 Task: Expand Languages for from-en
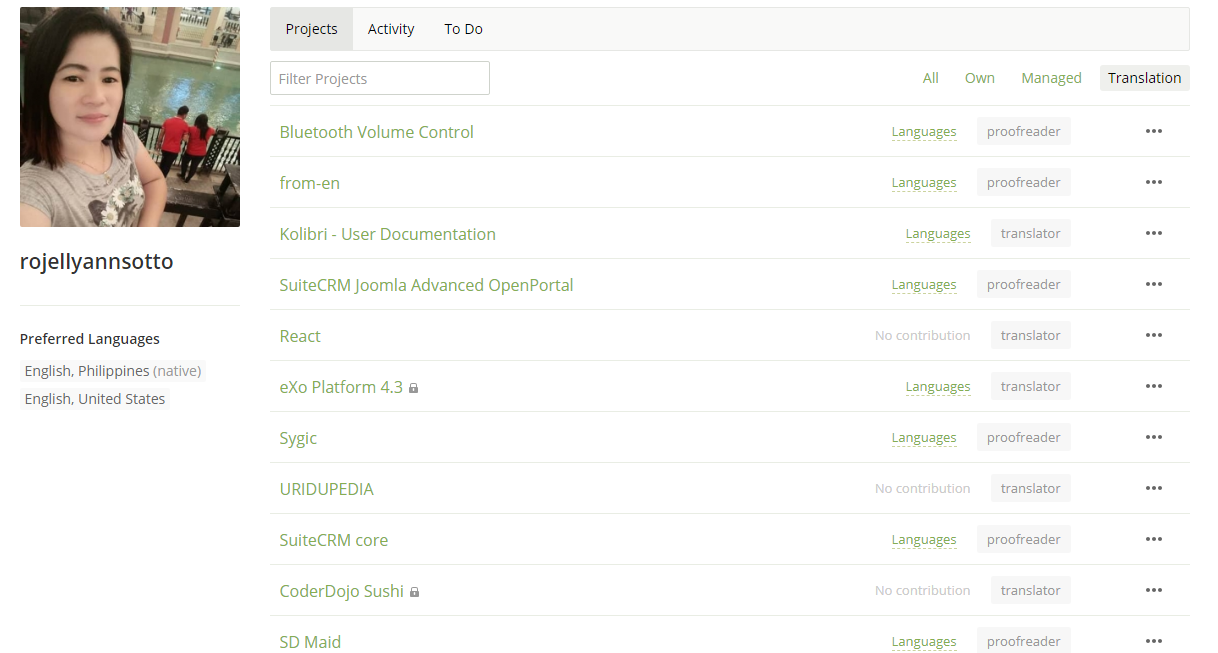click(x=924, y=183)
